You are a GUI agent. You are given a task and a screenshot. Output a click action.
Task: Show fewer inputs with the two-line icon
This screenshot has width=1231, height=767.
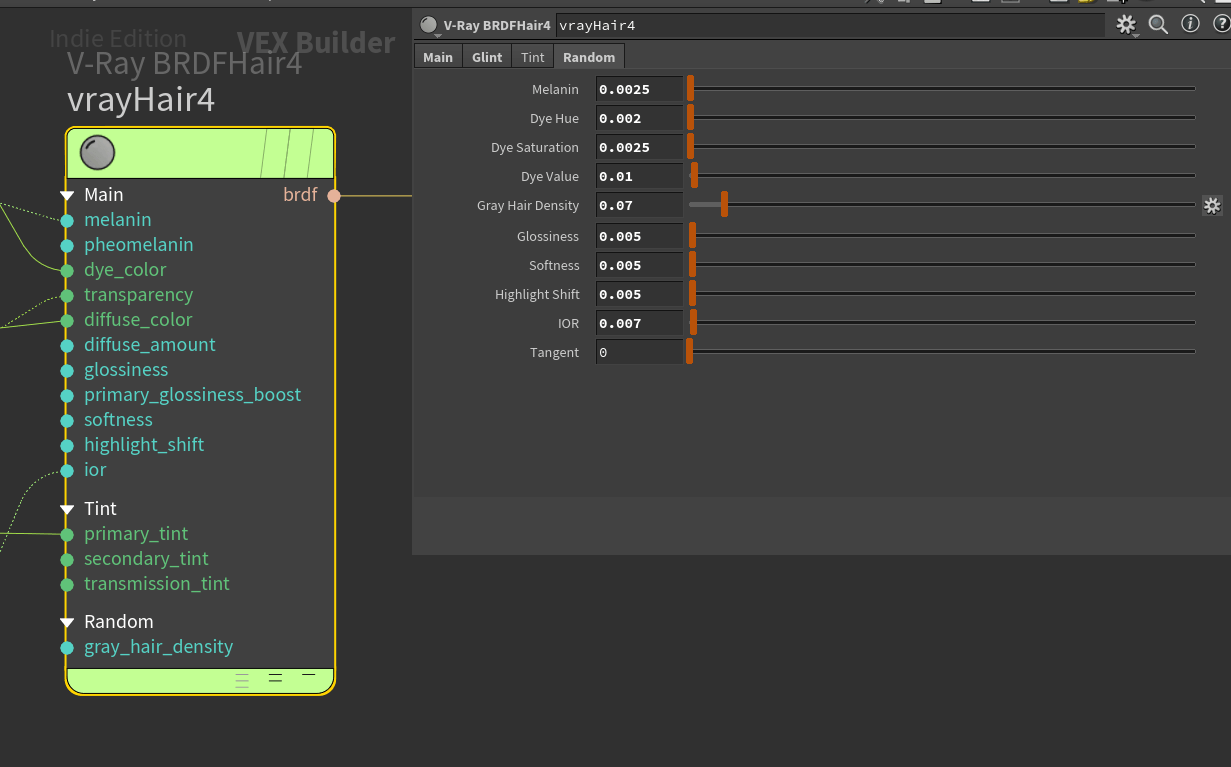(x=275, y=678)
